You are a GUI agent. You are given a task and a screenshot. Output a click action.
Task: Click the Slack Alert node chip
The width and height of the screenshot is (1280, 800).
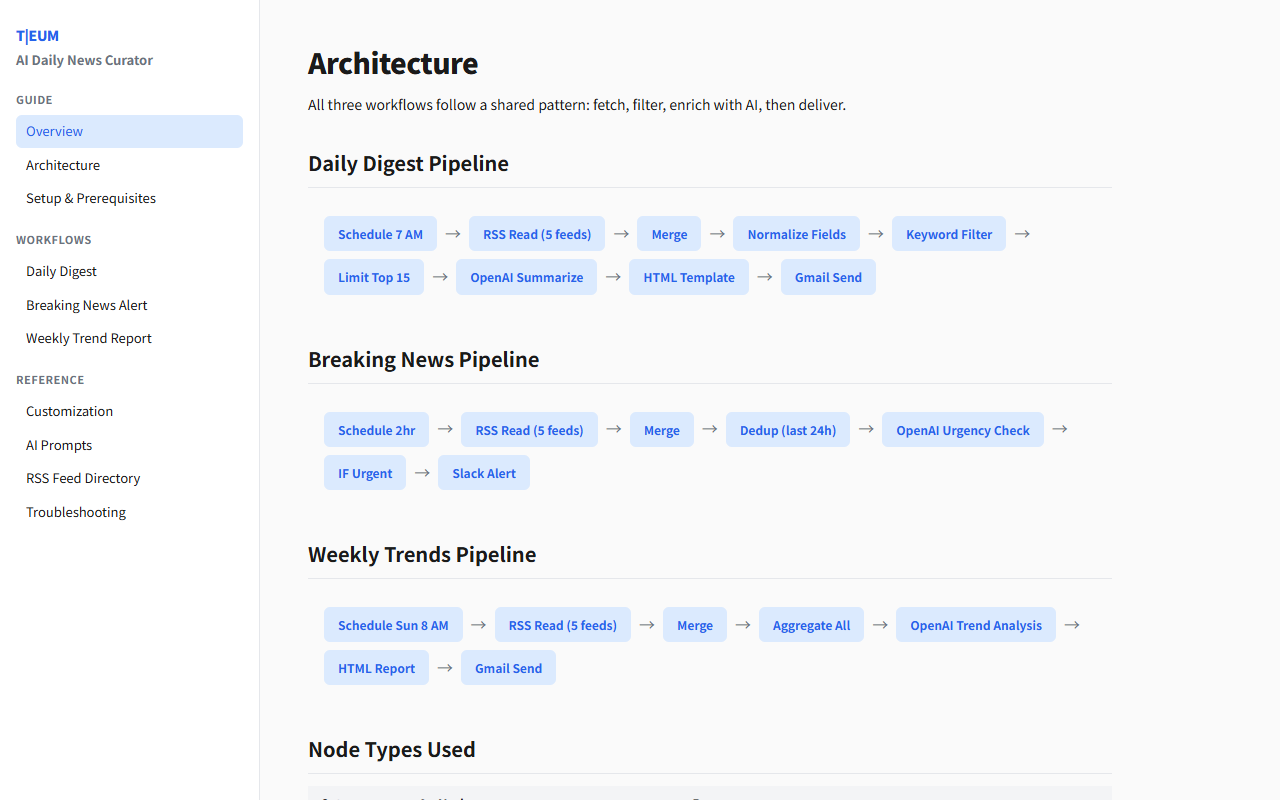[x=483, y=472]
